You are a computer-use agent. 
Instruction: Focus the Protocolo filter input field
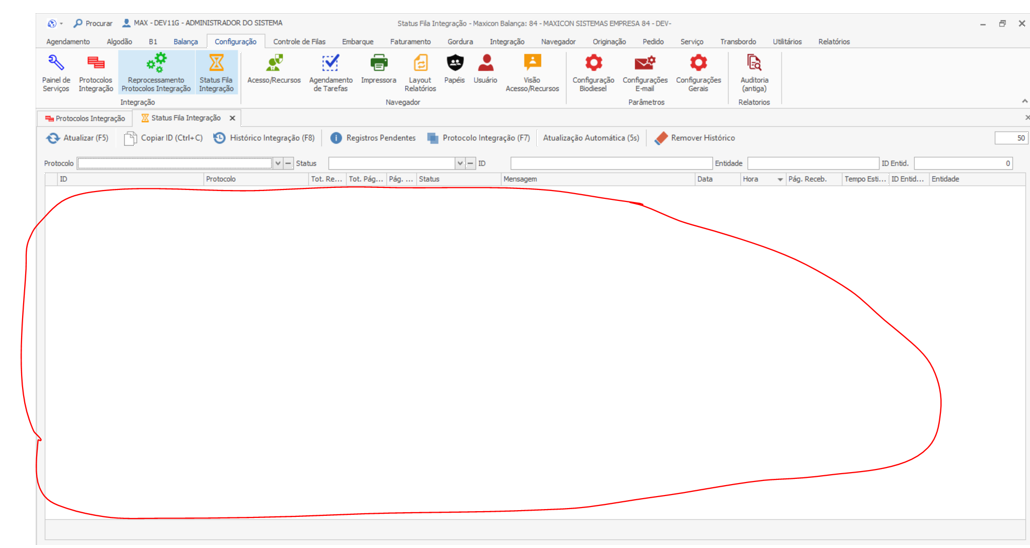tap(175, 163)
